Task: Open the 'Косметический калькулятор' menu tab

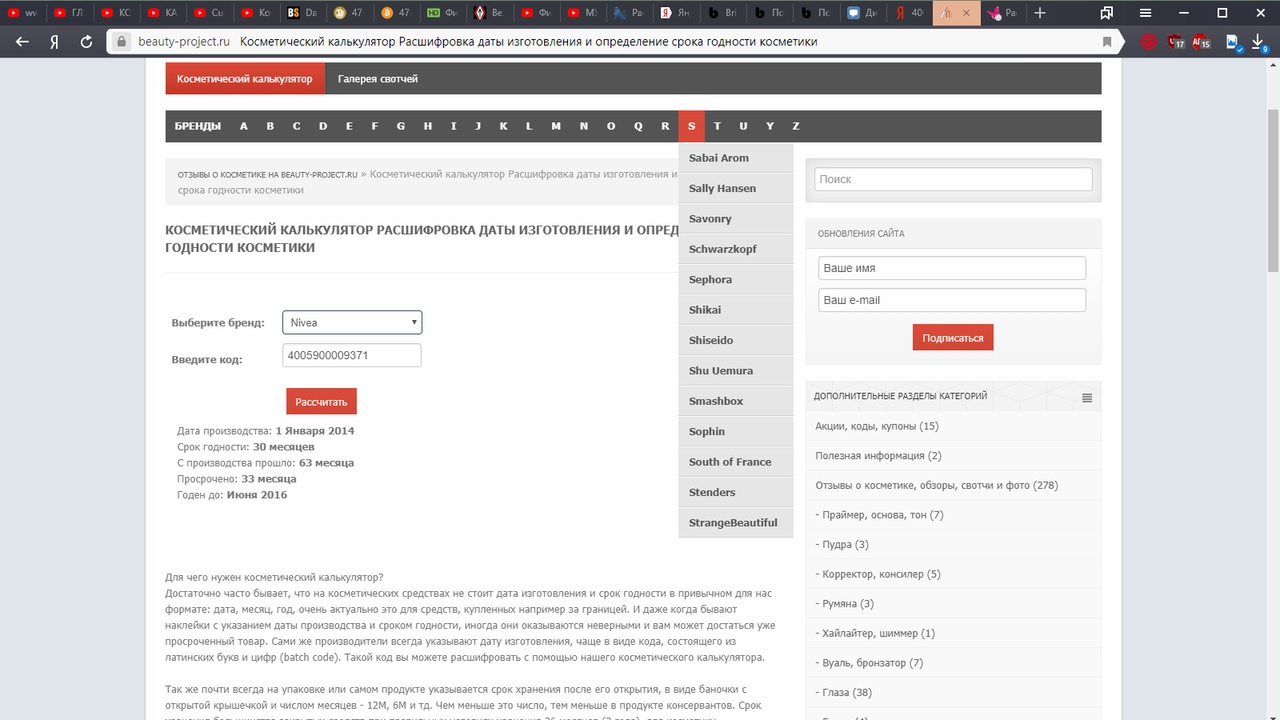Action: click(x=245, y=79)
